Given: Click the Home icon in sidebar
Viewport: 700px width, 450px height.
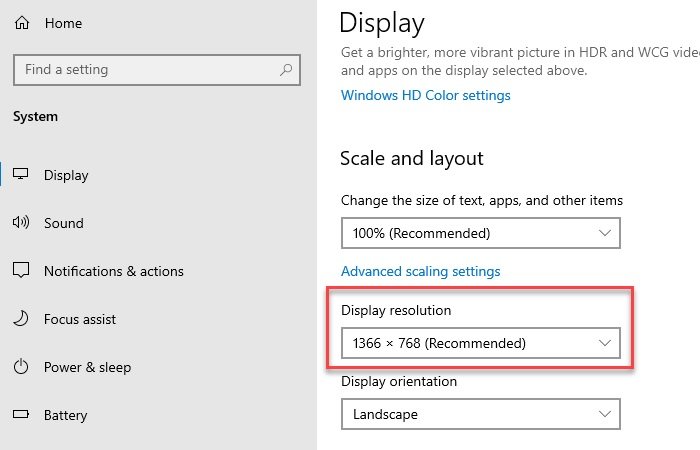Looking at the screenshot, I should coord(21,22).
